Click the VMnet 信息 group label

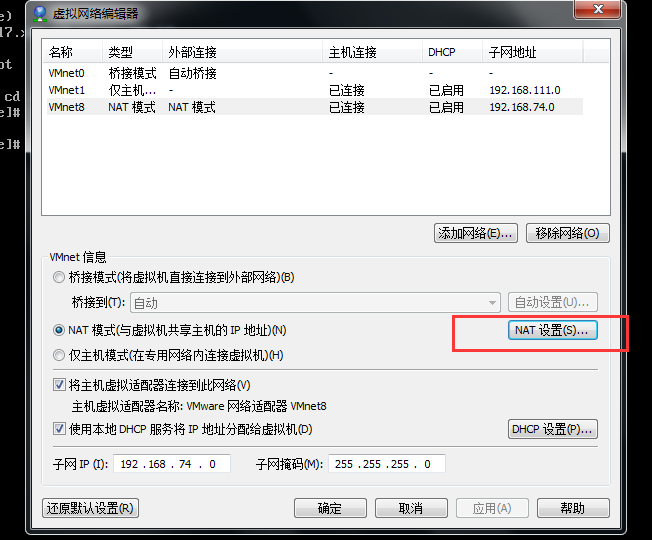point(78,257)
